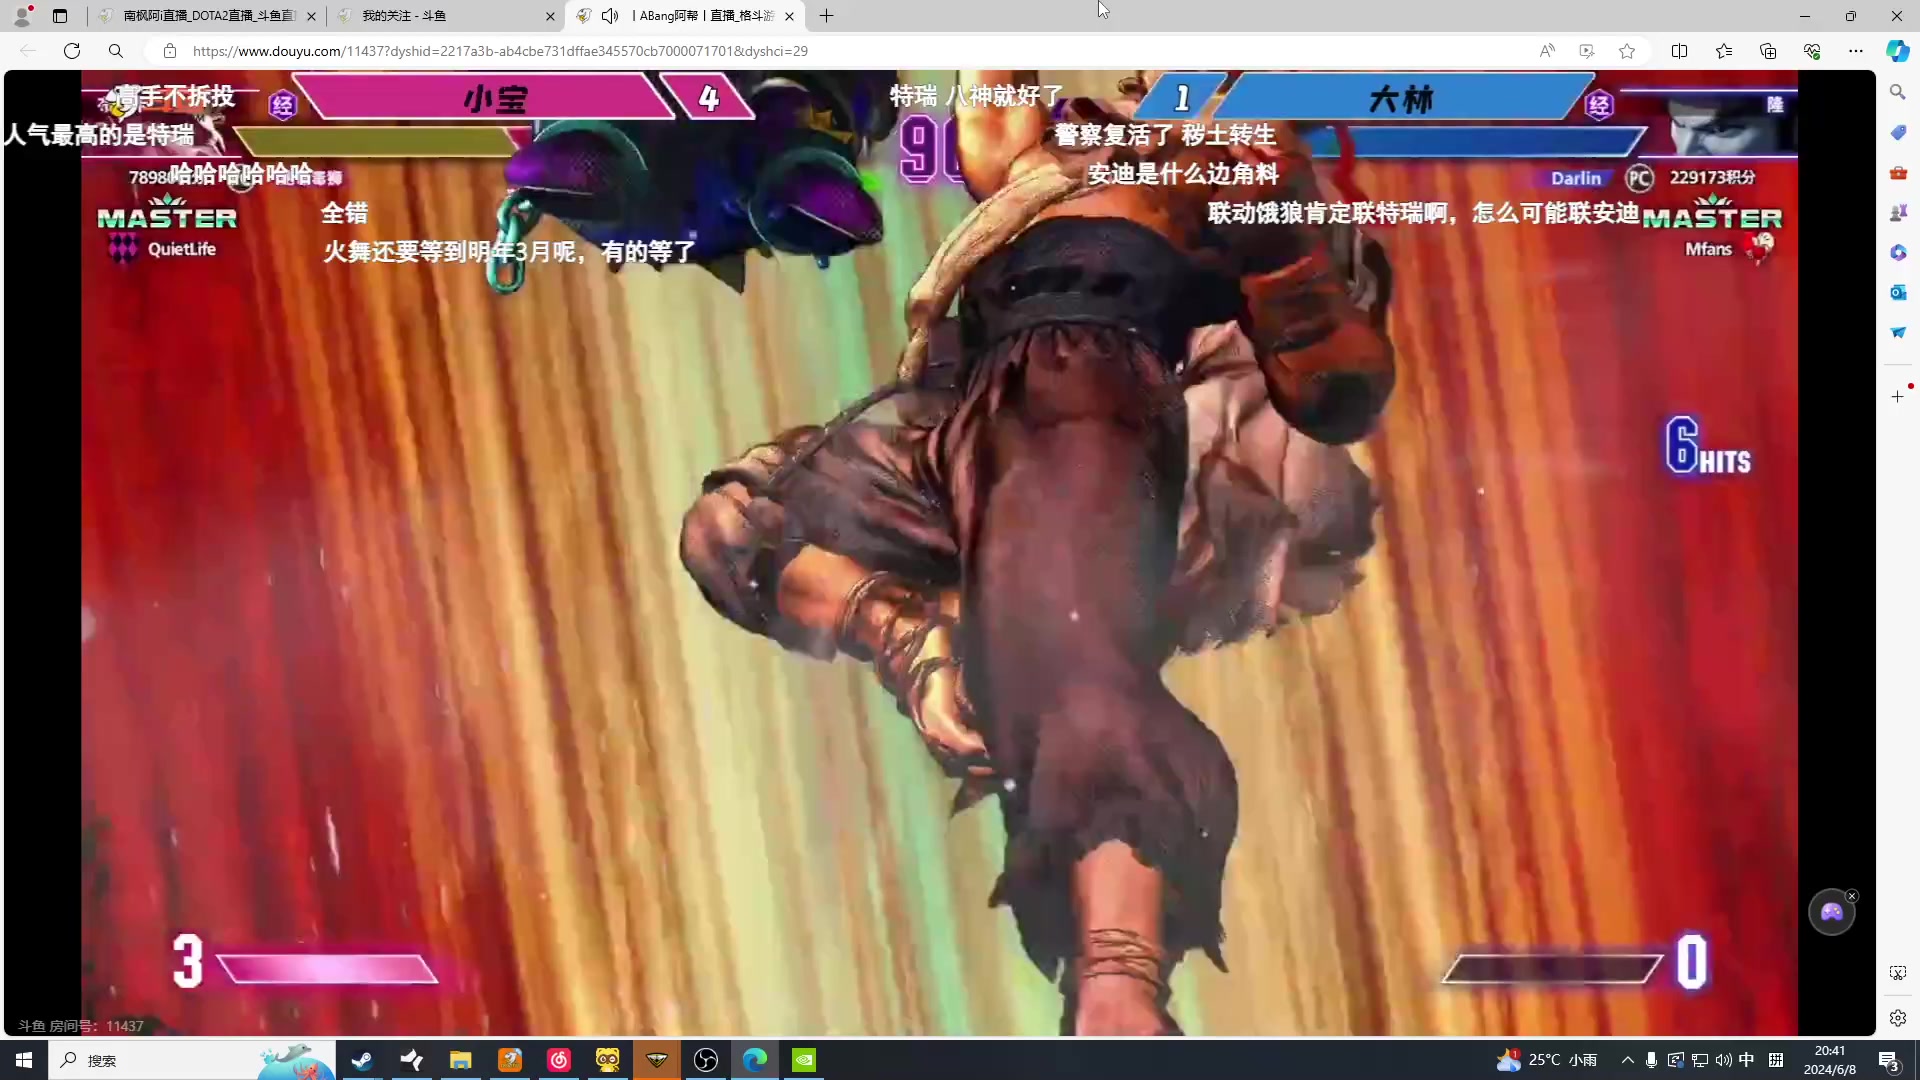Screen dimensions: 1920x1080
Task: Open the Favorites list
Action: point(1724,51)
